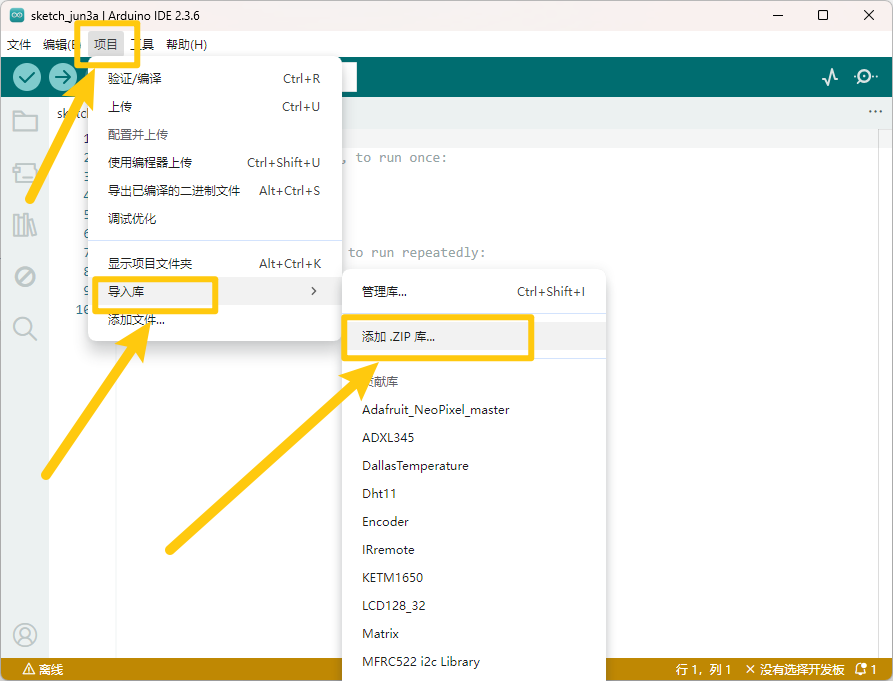Open the Search sidebar icon

25,329
